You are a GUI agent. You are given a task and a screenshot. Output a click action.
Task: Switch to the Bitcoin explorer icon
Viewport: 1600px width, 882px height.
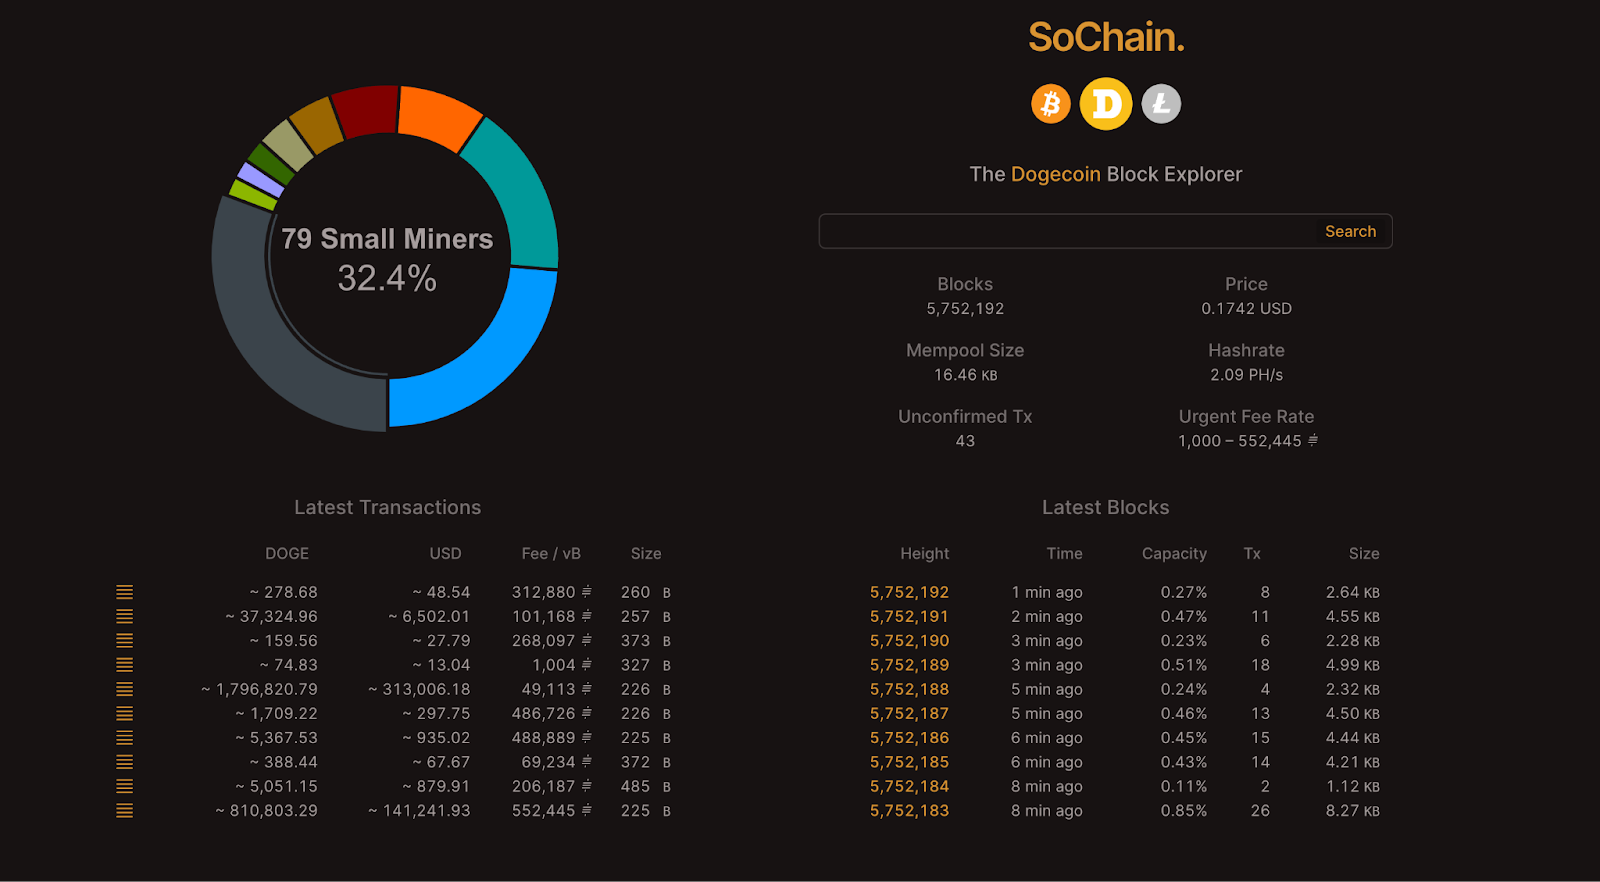(1051, 104)
